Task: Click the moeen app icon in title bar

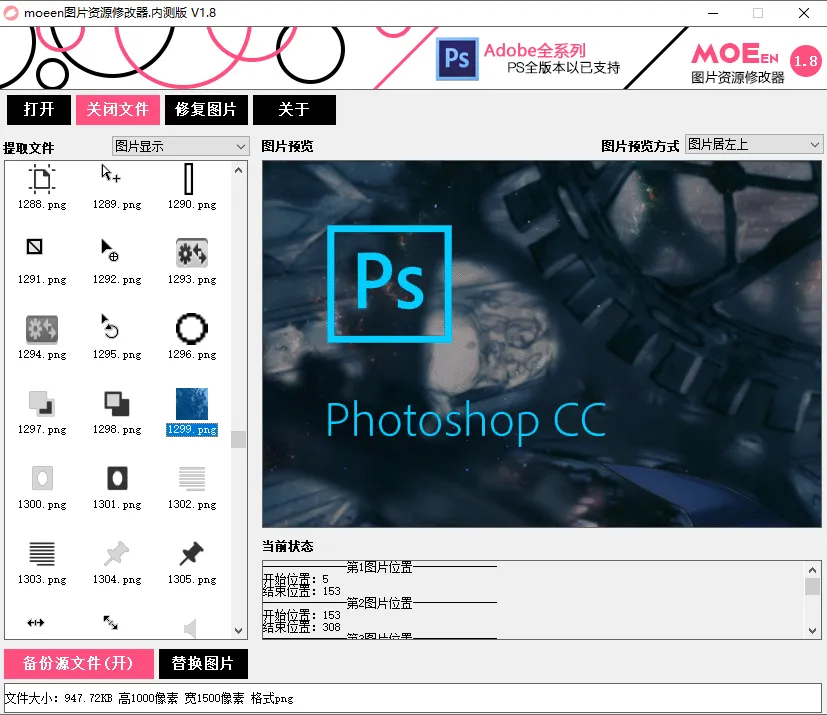Action: click(11, 13)
